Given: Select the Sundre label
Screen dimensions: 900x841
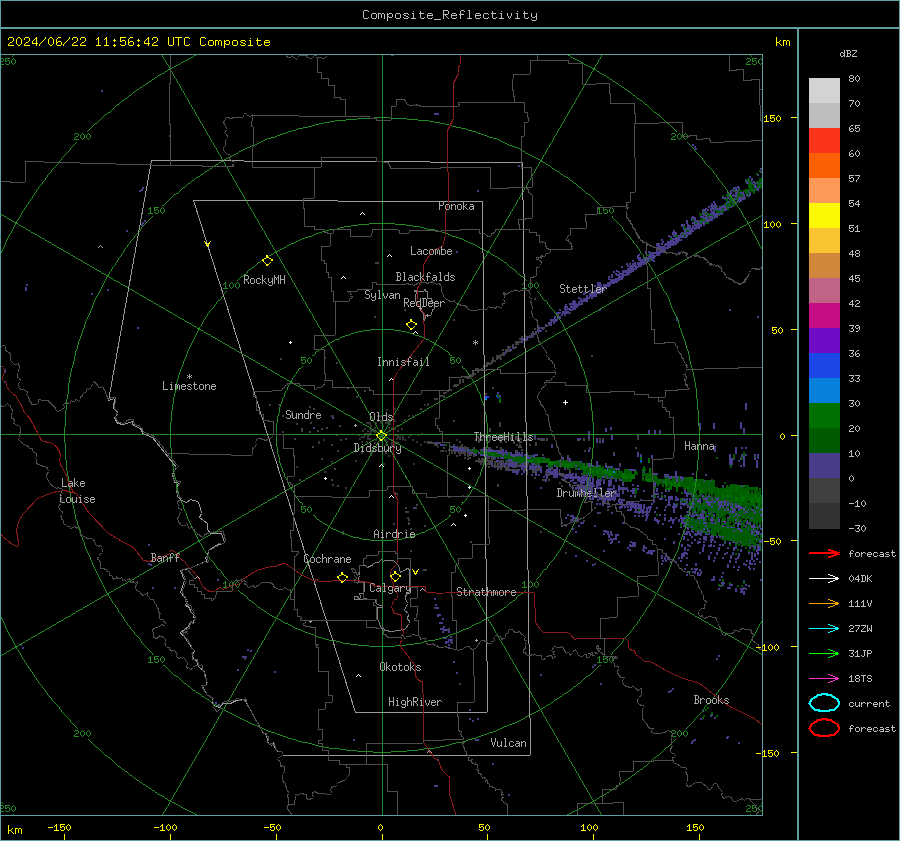Looking at the screenshot, I should [303, 414].
